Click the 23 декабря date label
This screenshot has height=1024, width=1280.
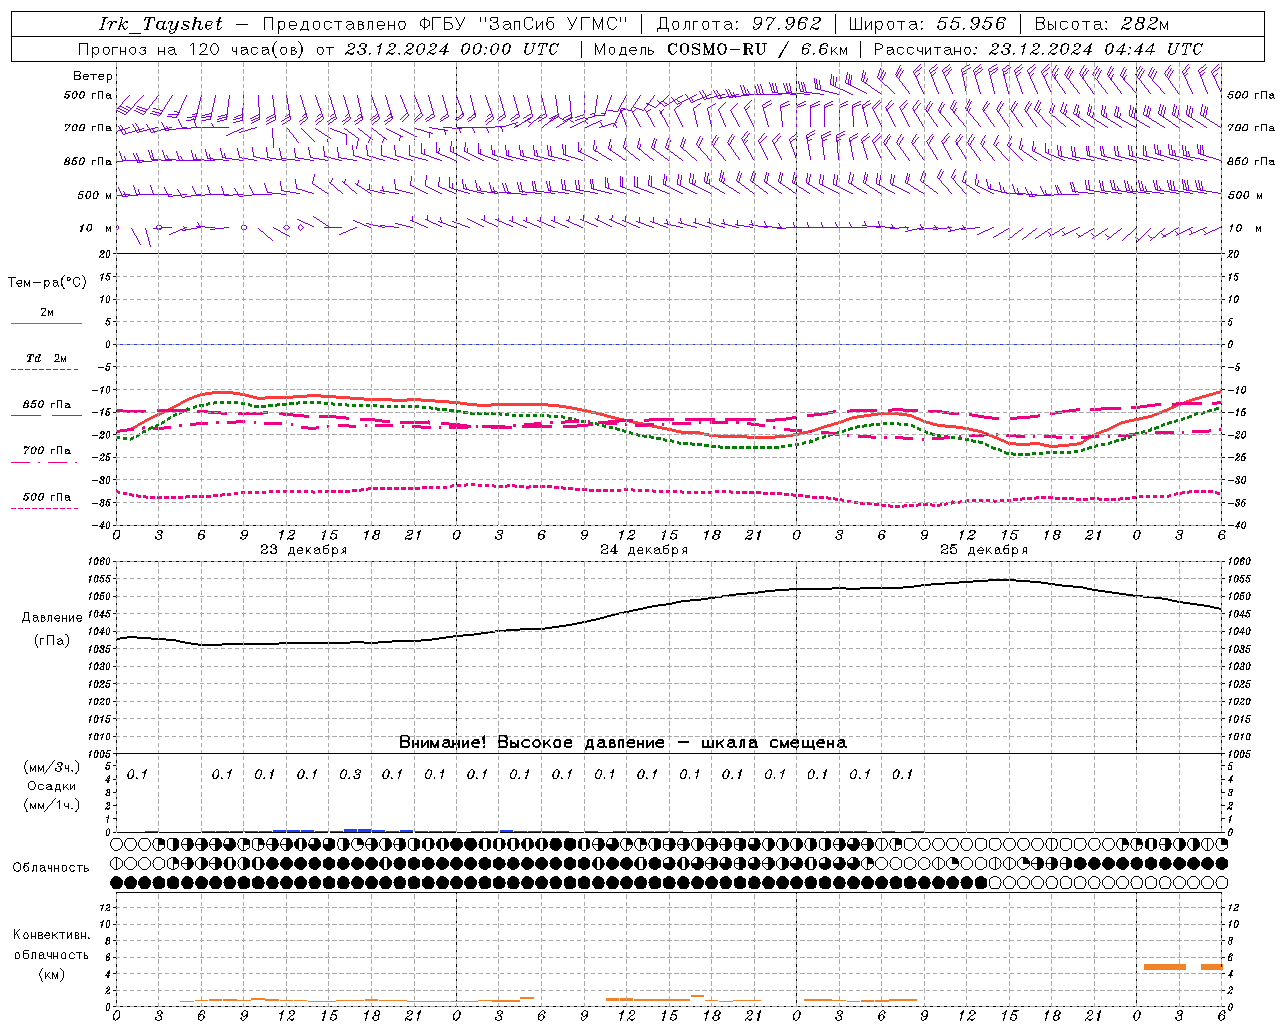[x=304, y=550]
